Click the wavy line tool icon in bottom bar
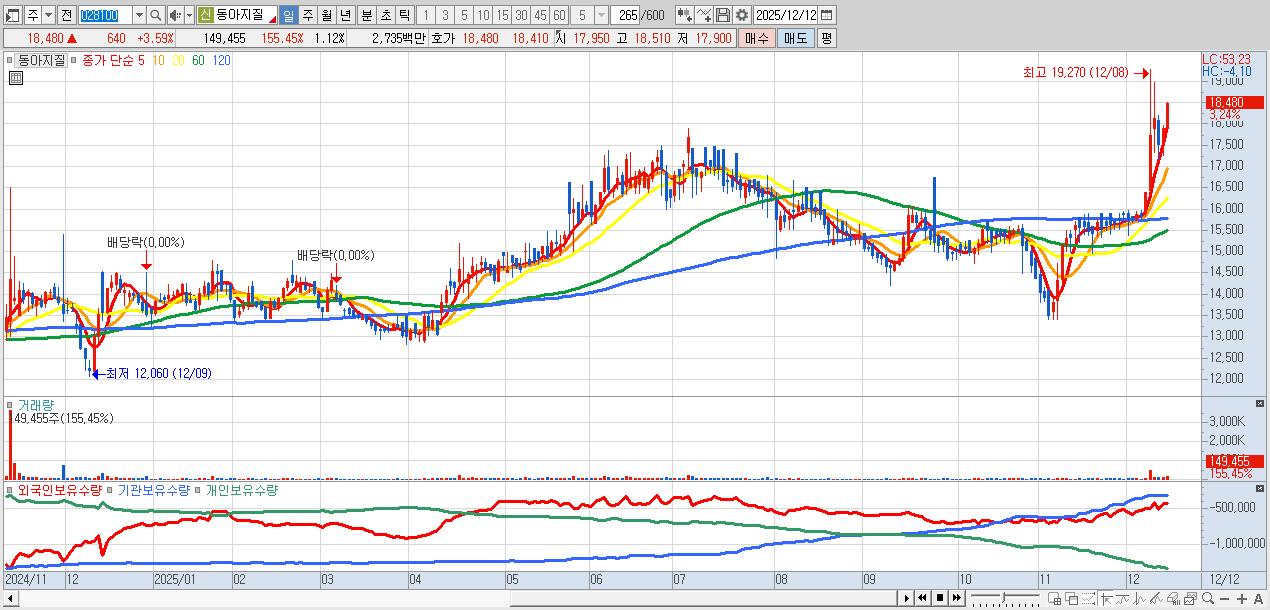The image size is (1270, 610). [x=1123, y=598]
